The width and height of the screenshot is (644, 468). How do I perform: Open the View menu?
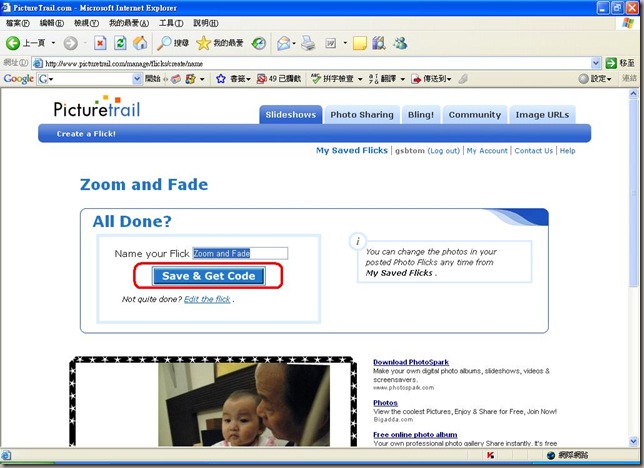(86, 23)
